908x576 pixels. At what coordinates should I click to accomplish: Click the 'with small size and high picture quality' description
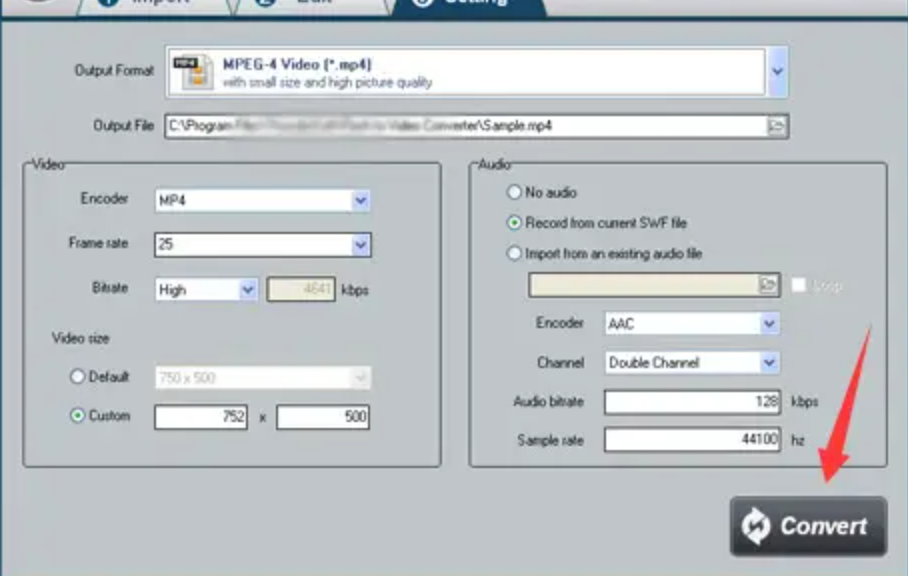[327, 83]
